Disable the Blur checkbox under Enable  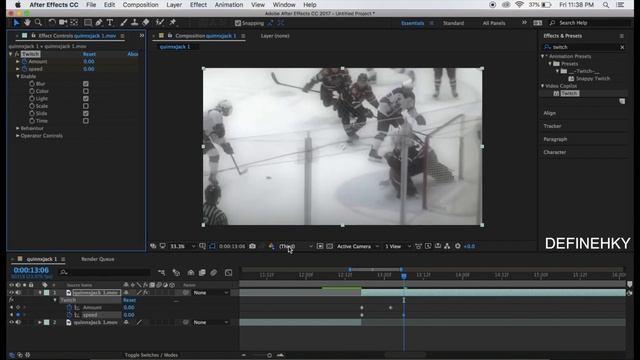pyautogui.click(x=86, y=84)
